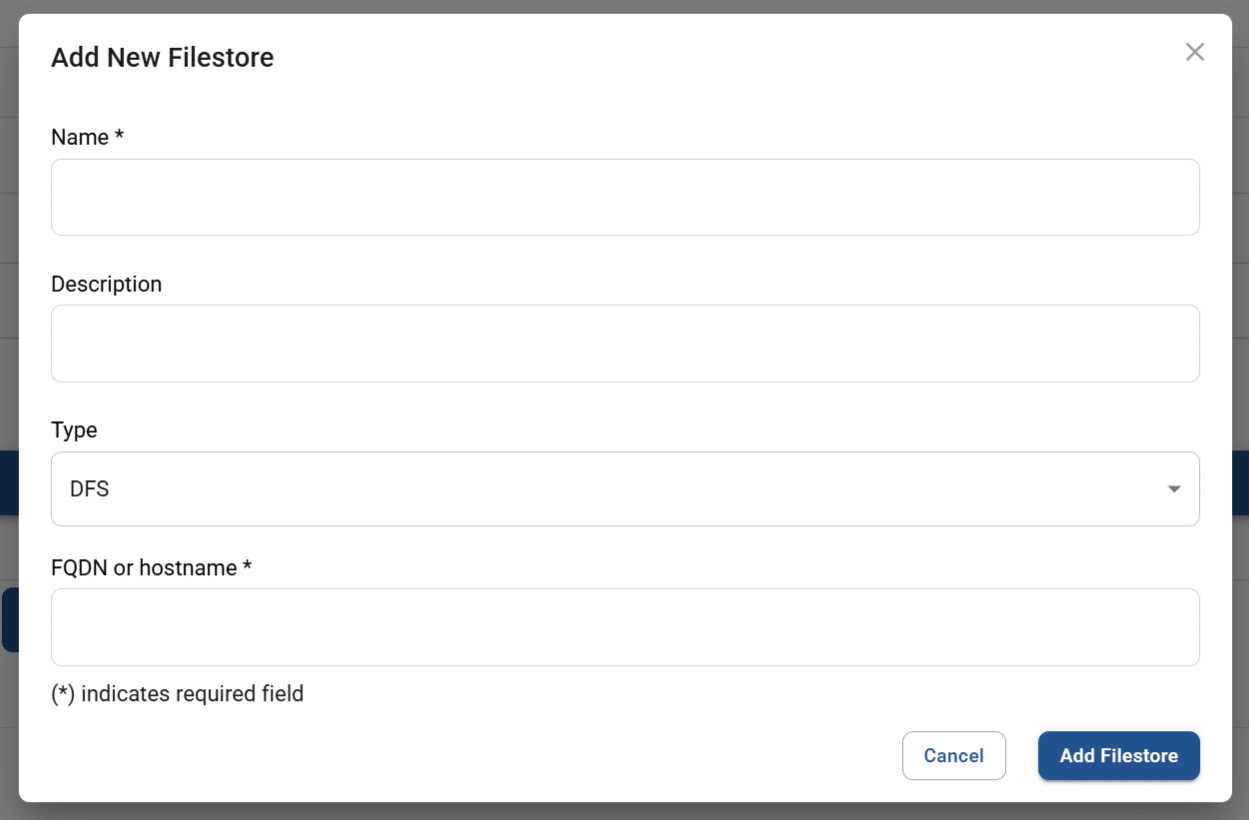Select the close icon of Add New Filestore dialog
Image resolution: width=1249 pixels, height=820 pixels.
pyautogui.click(x=1194, y=51)
